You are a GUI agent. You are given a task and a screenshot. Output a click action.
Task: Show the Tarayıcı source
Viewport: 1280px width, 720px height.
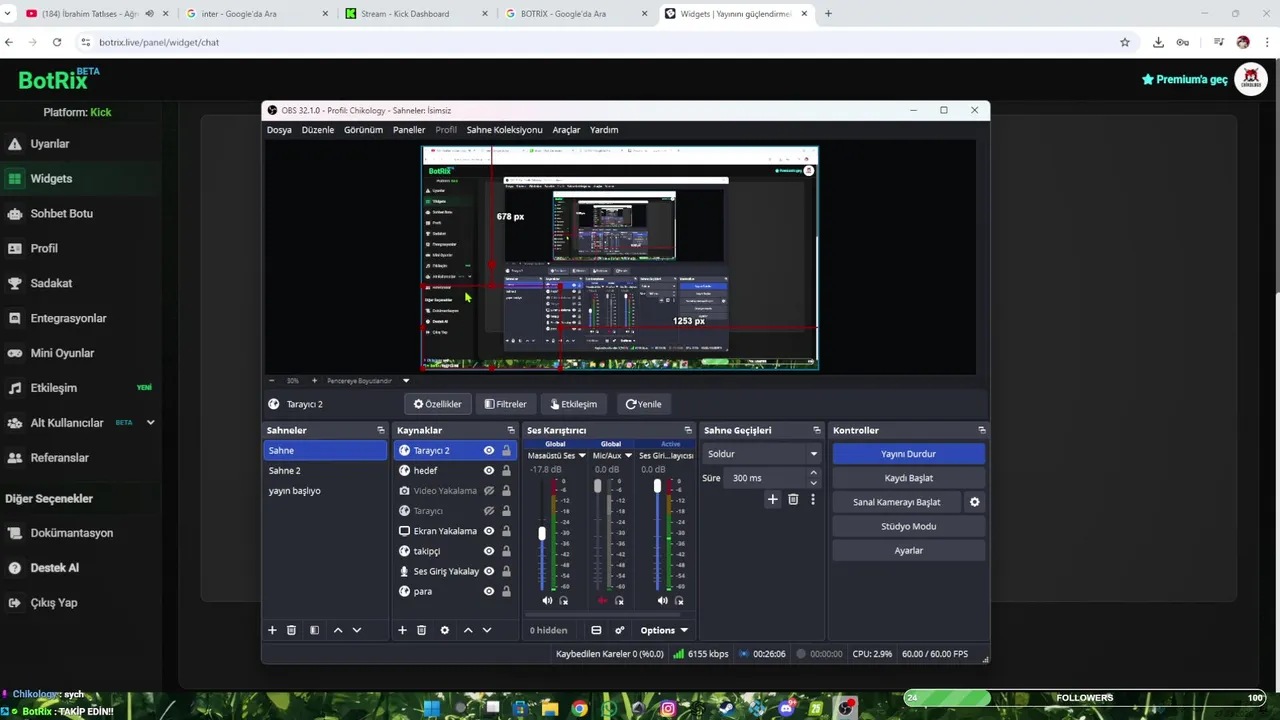tap(489, 511)
